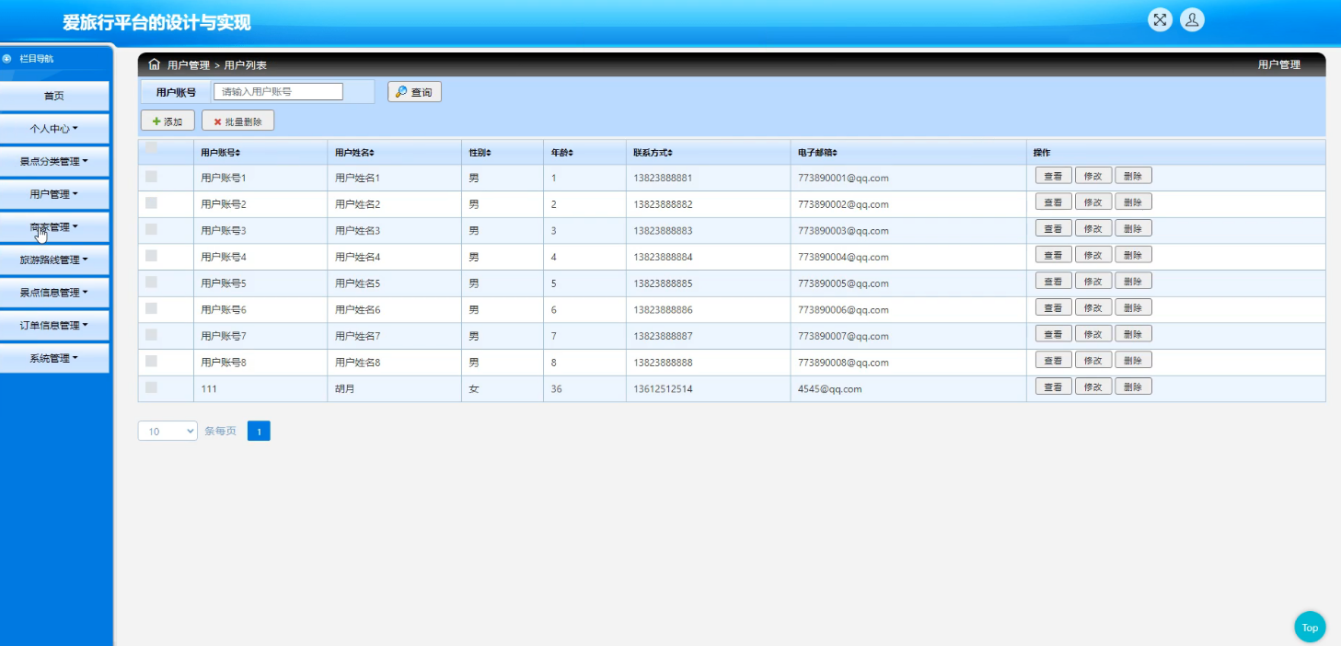The height and width of the screenshot is (646, 1341).
Task: Sort by 电子邮箱 column arrows
Action: tap(834, 153)
